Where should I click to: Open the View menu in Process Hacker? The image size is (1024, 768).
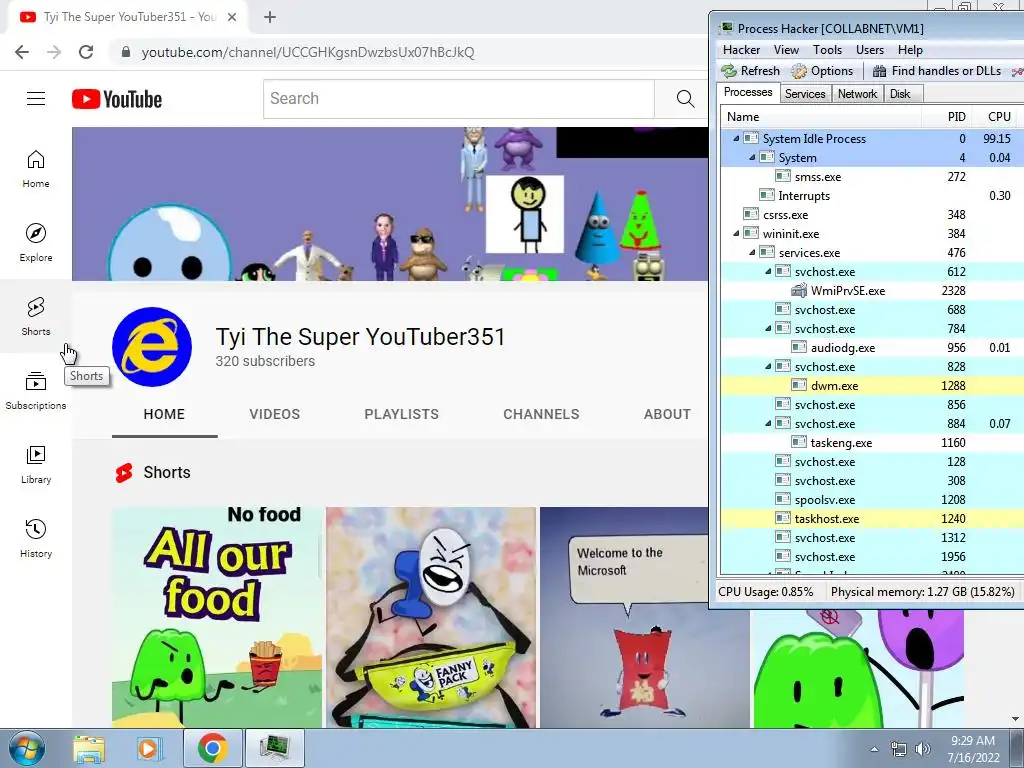coord(786,50)
